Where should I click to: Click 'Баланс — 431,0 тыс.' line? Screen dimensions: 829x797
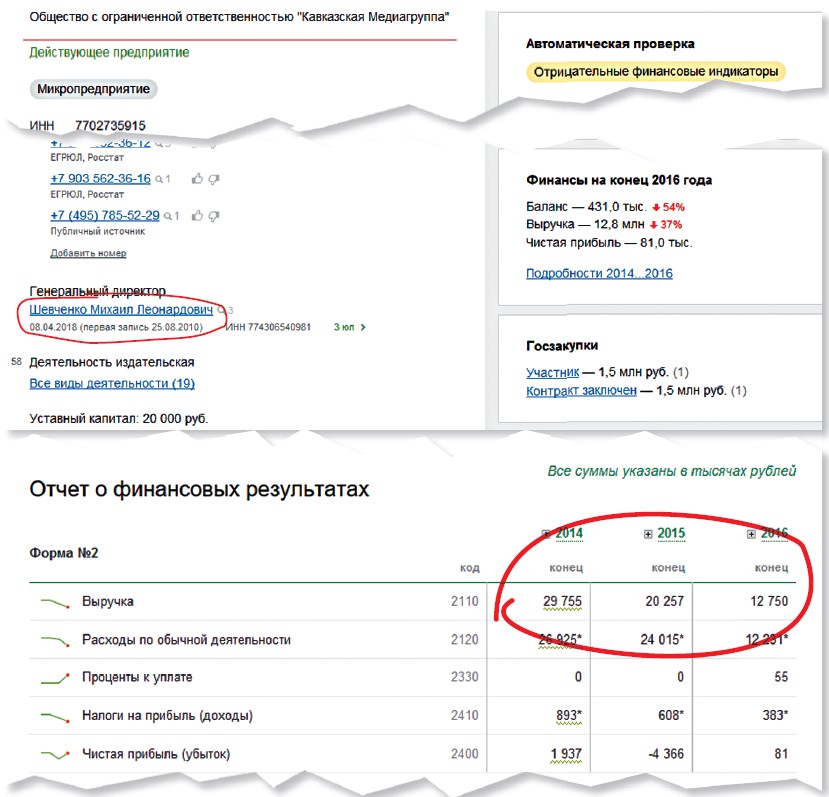tap(586, 207)
